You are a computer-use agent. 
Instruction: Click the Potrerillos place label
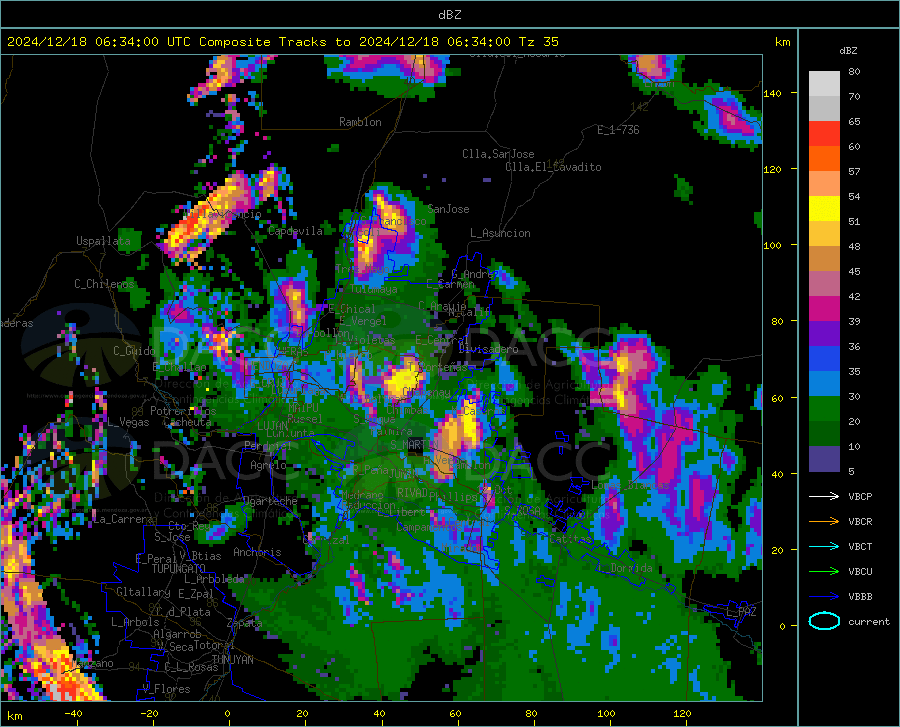click(x=183, y=411)
